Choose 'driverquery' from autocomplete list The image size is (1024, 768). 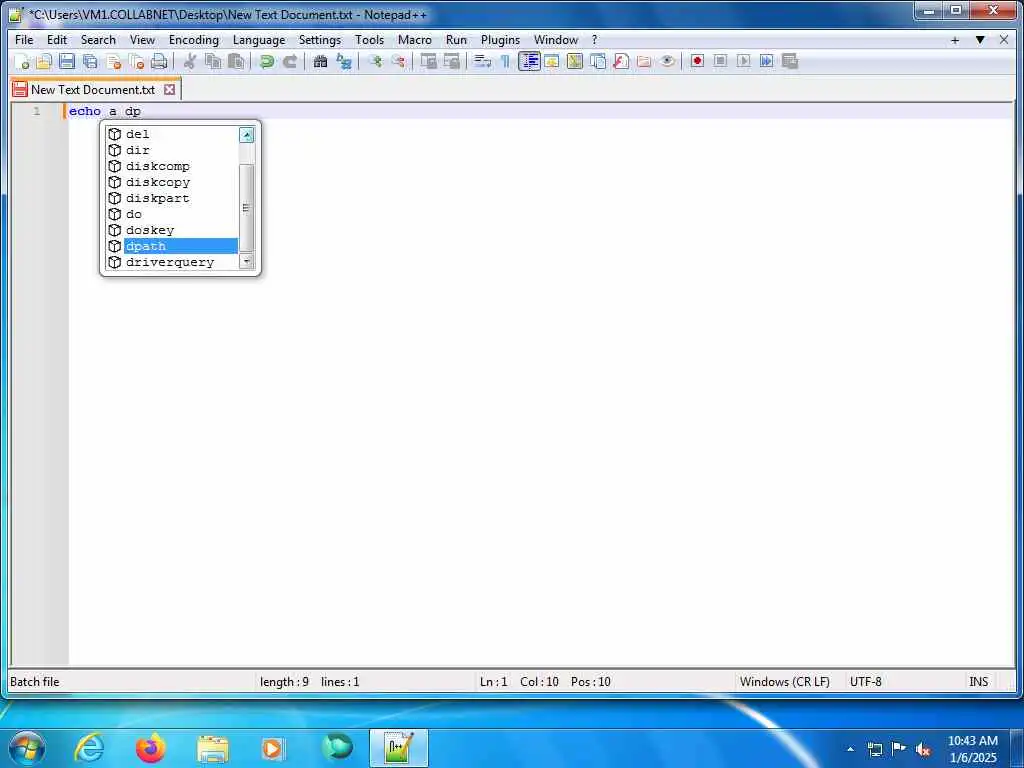click(172, 262)
